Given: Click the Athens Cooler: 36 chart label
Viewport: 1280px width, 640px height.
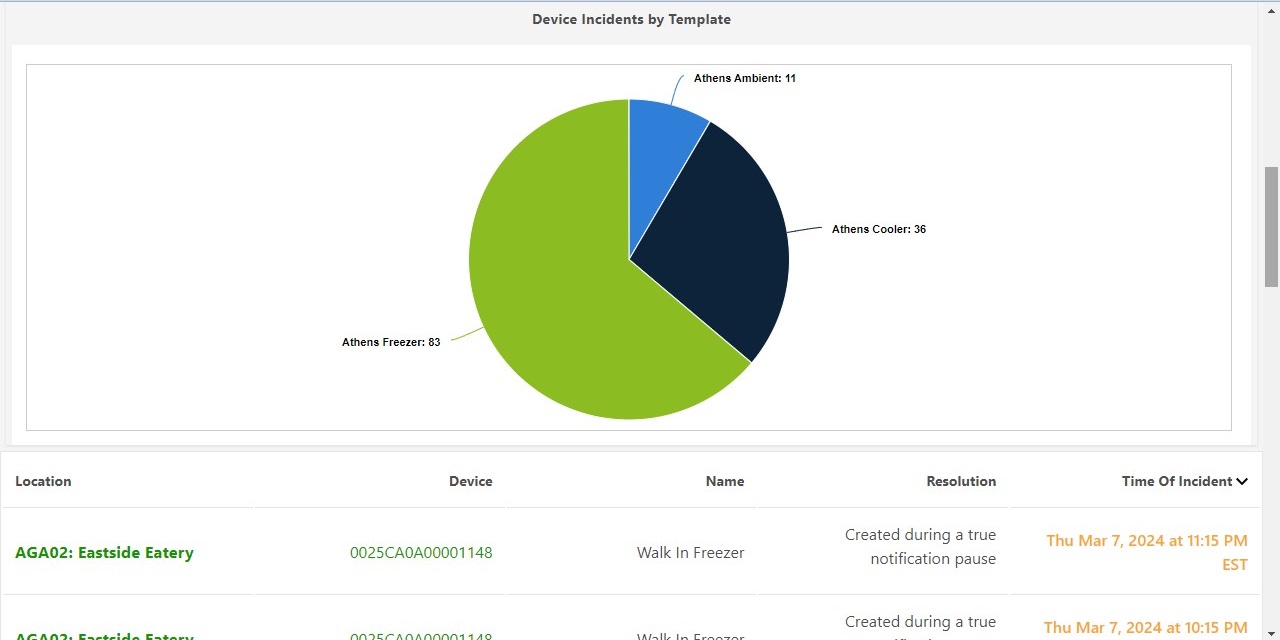Looking at the screenshot, I should pyautogui.click(x=878, y=229).
